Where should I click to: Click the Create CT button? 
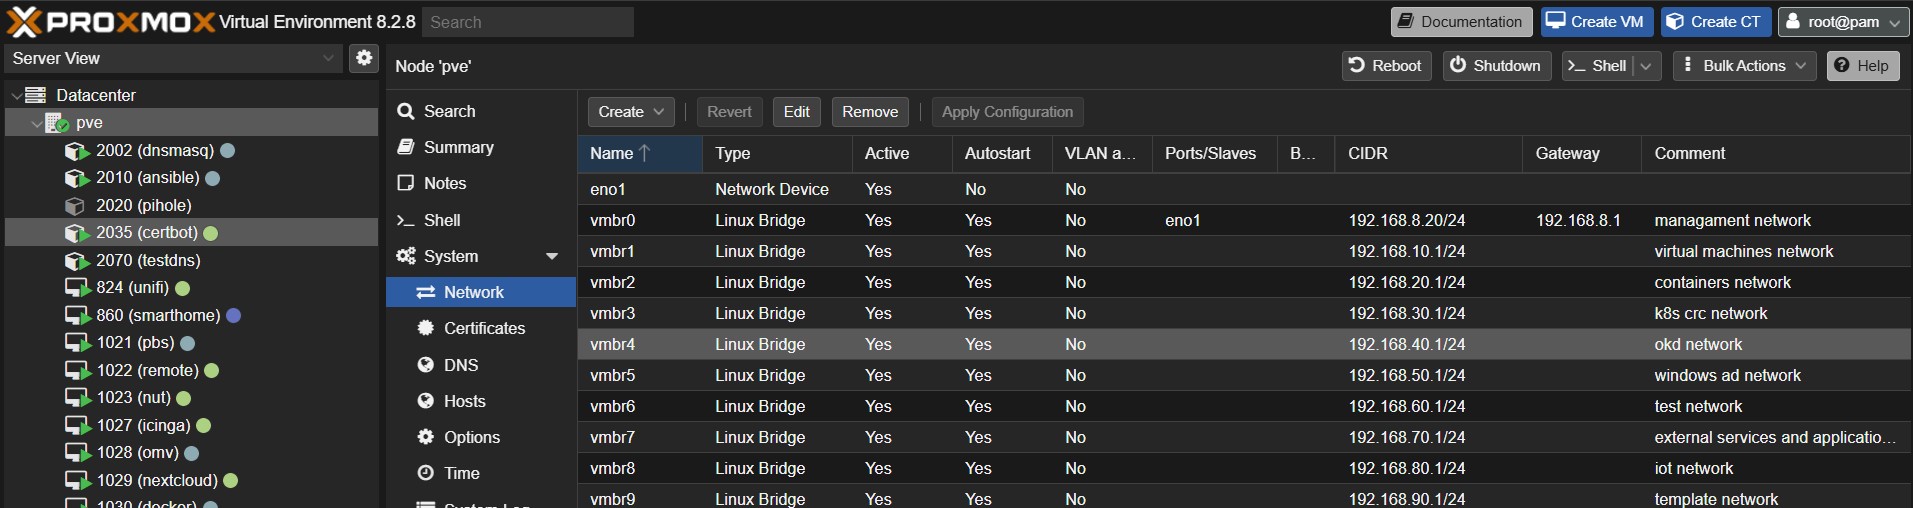[1715, 22]
